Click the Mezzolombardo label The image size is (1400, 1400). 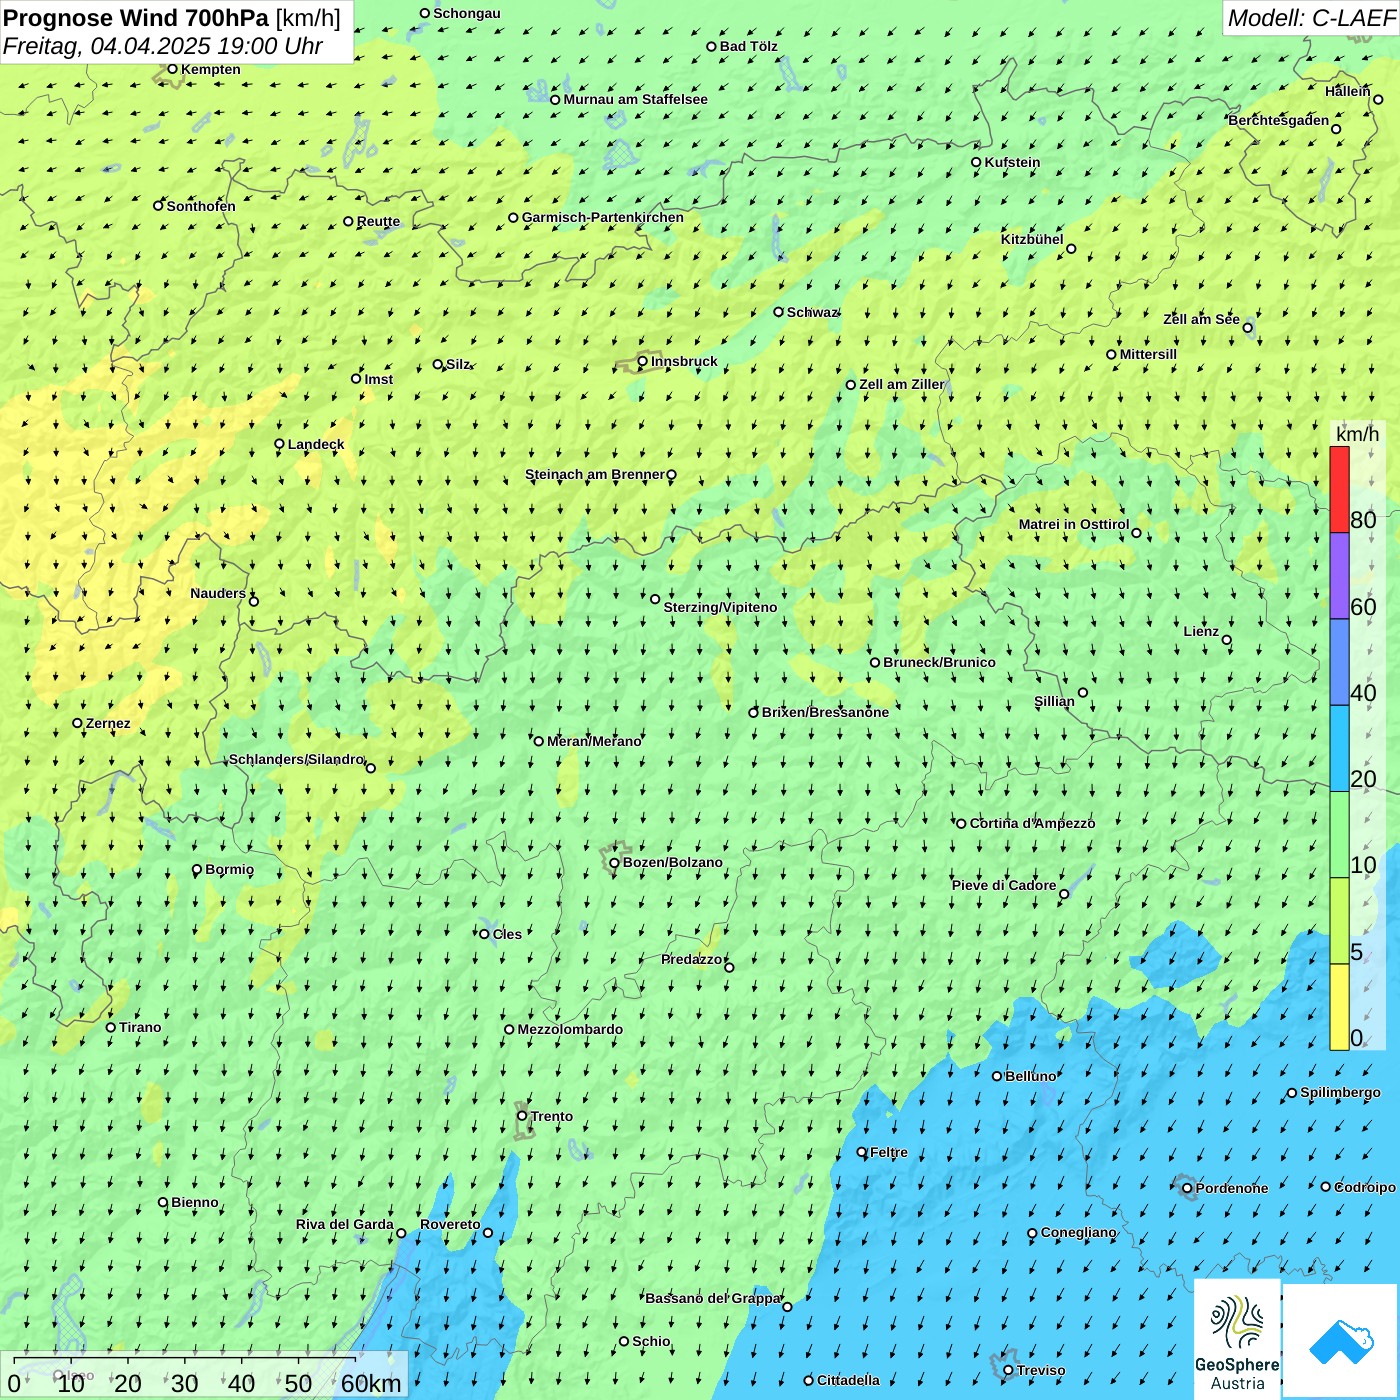pos(570,1029)
